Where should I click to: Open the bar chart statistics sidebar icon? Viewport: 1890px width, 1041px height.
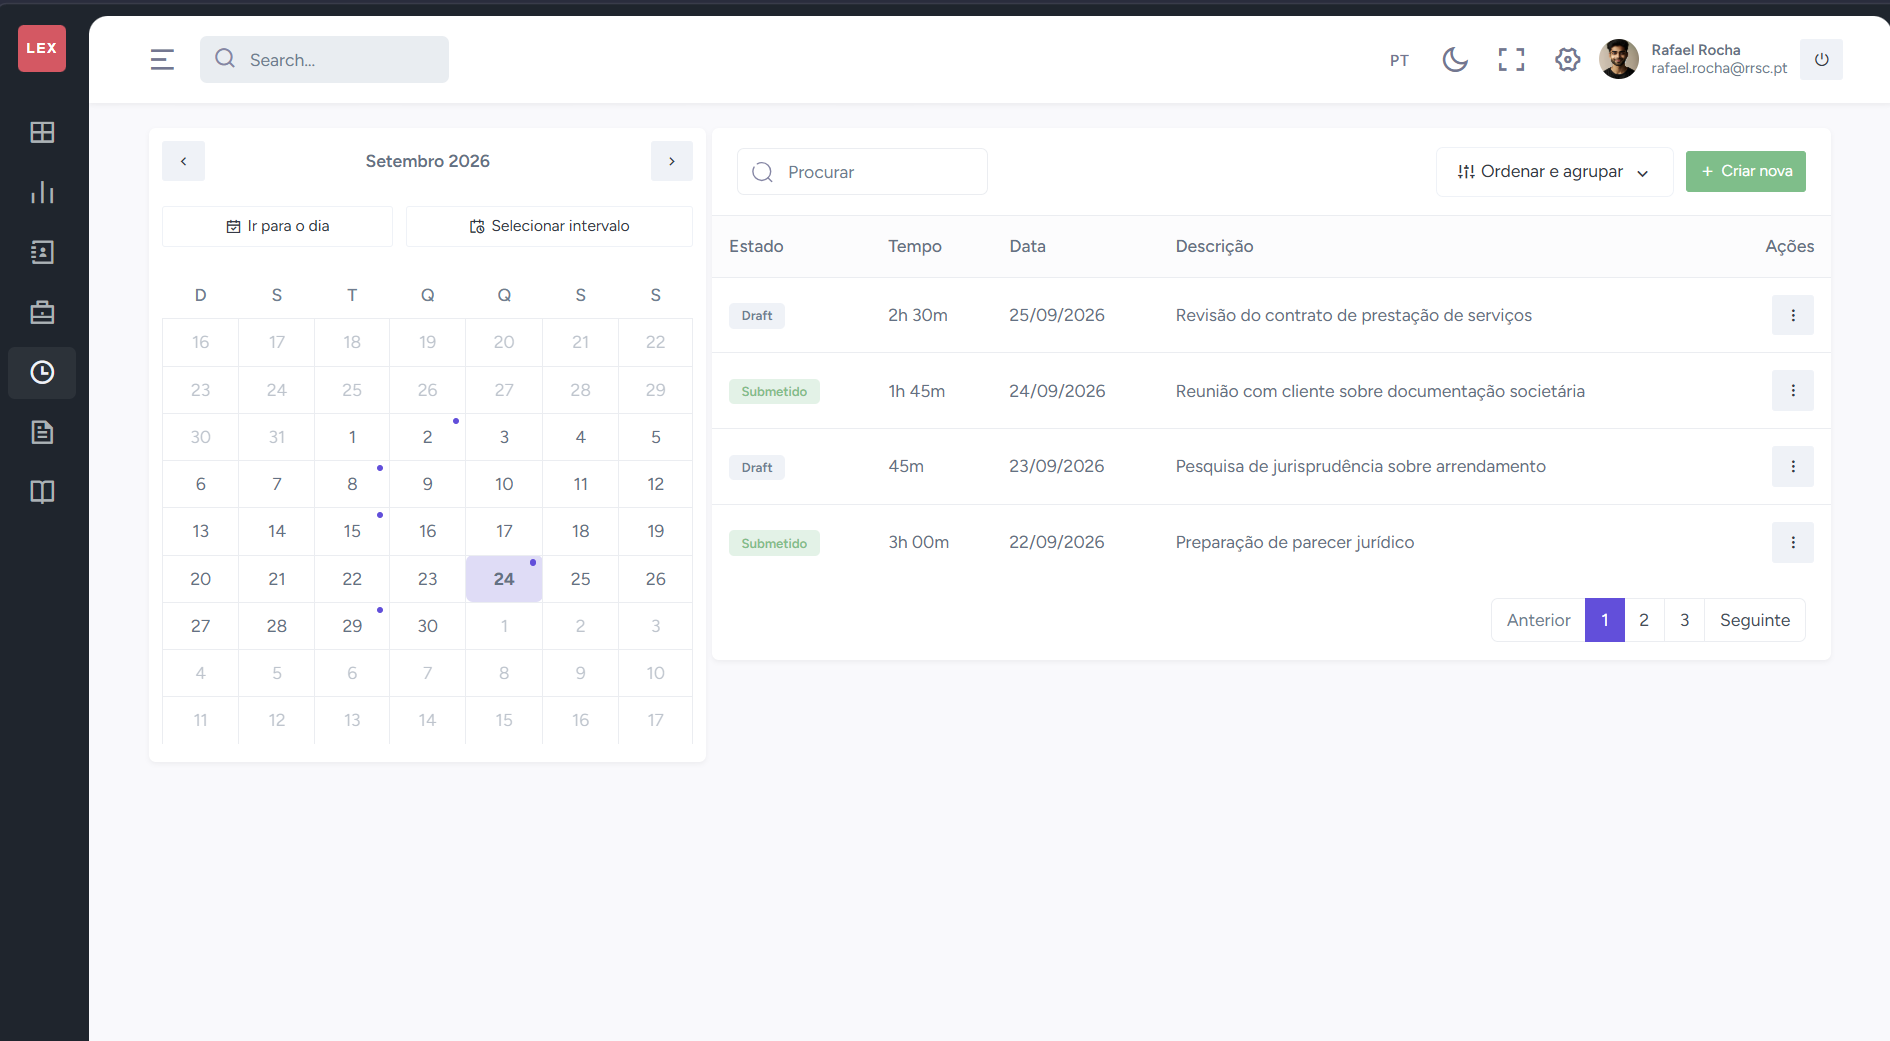(42, 192)
